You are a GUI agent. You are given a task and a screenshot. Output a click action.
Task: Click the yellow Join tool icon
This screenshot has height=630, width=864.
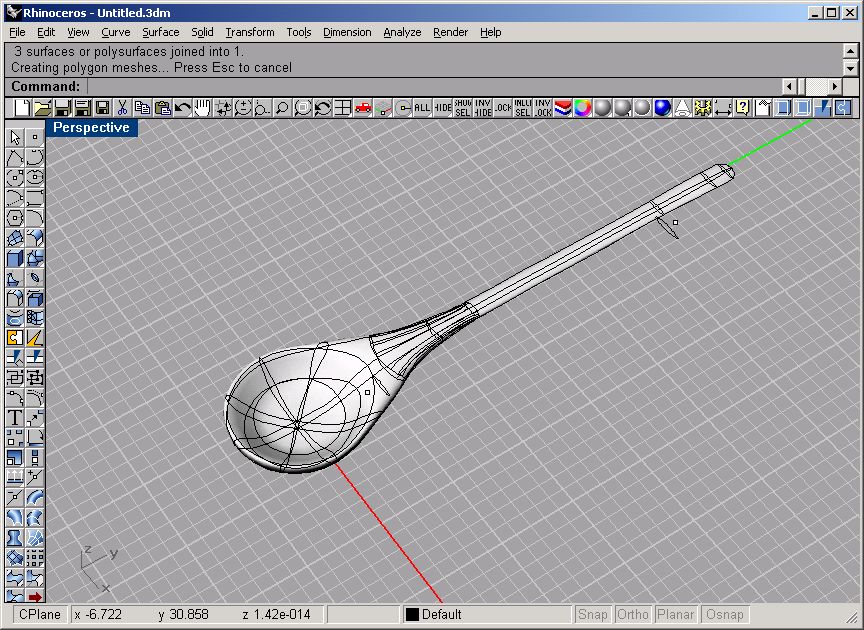[x=15, y=337]
